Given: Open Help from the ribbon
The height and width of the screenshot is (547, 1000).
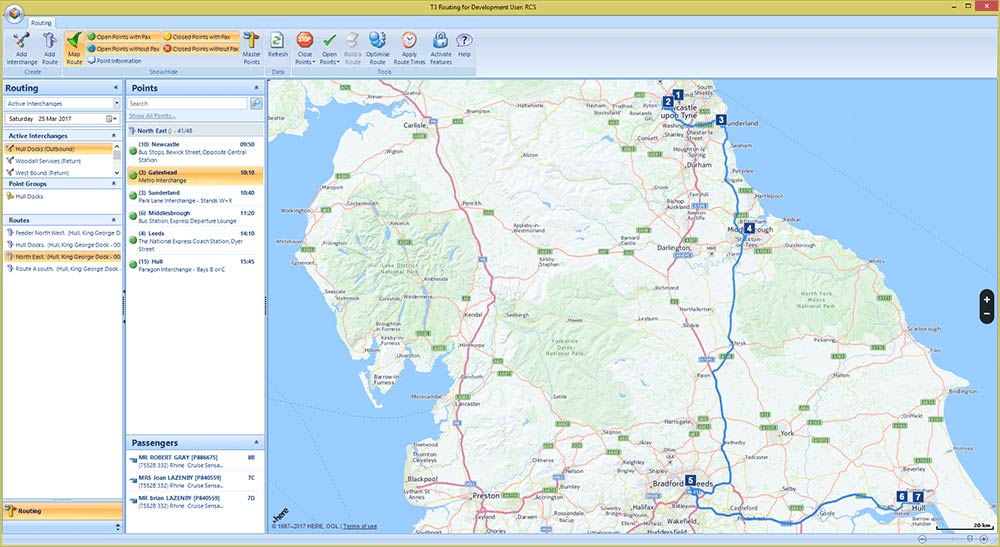Looking at the screenshot, I should [x=464, y=46].
